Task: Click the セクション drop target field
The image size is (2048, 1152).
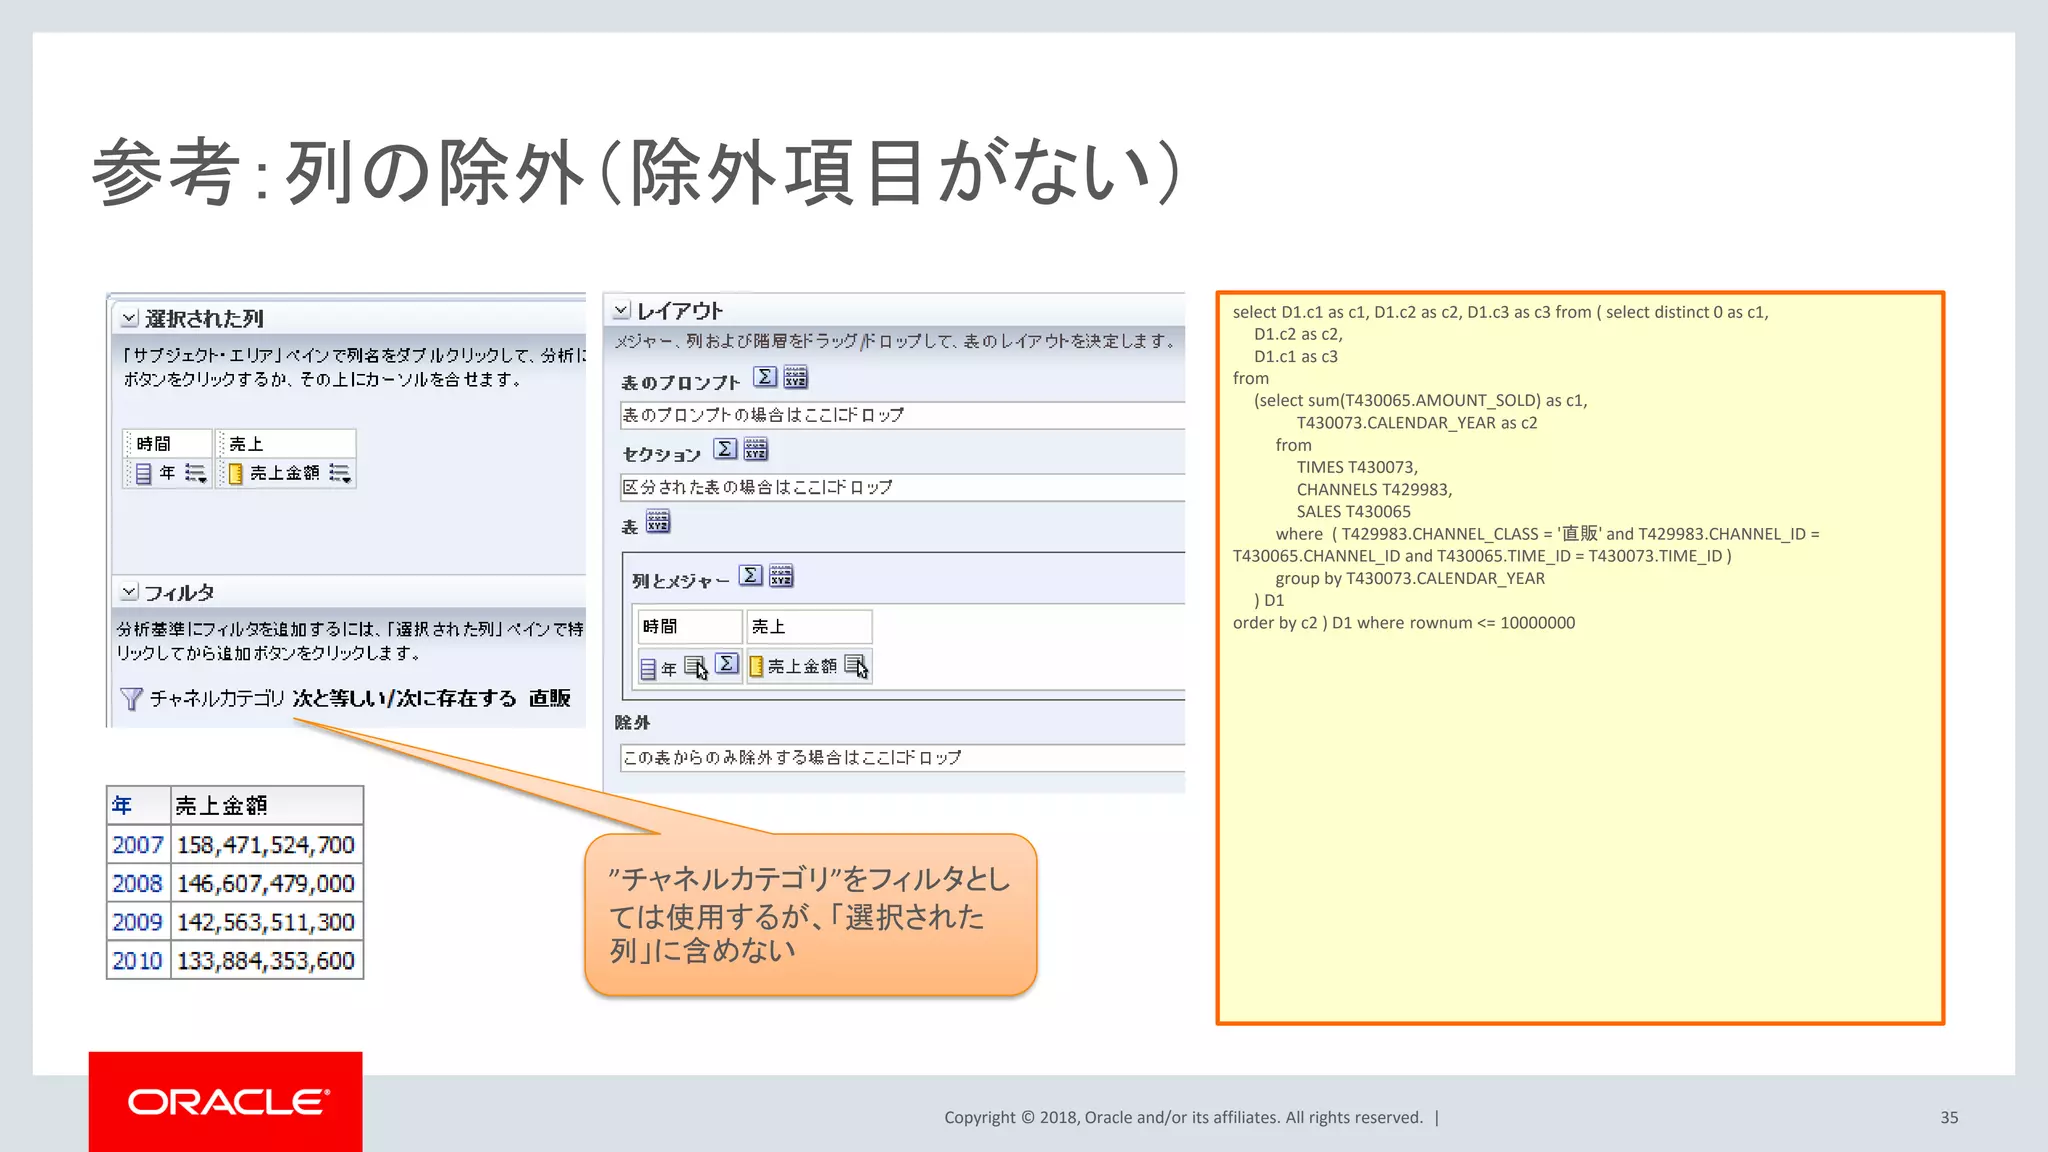Action: [902, 487]
